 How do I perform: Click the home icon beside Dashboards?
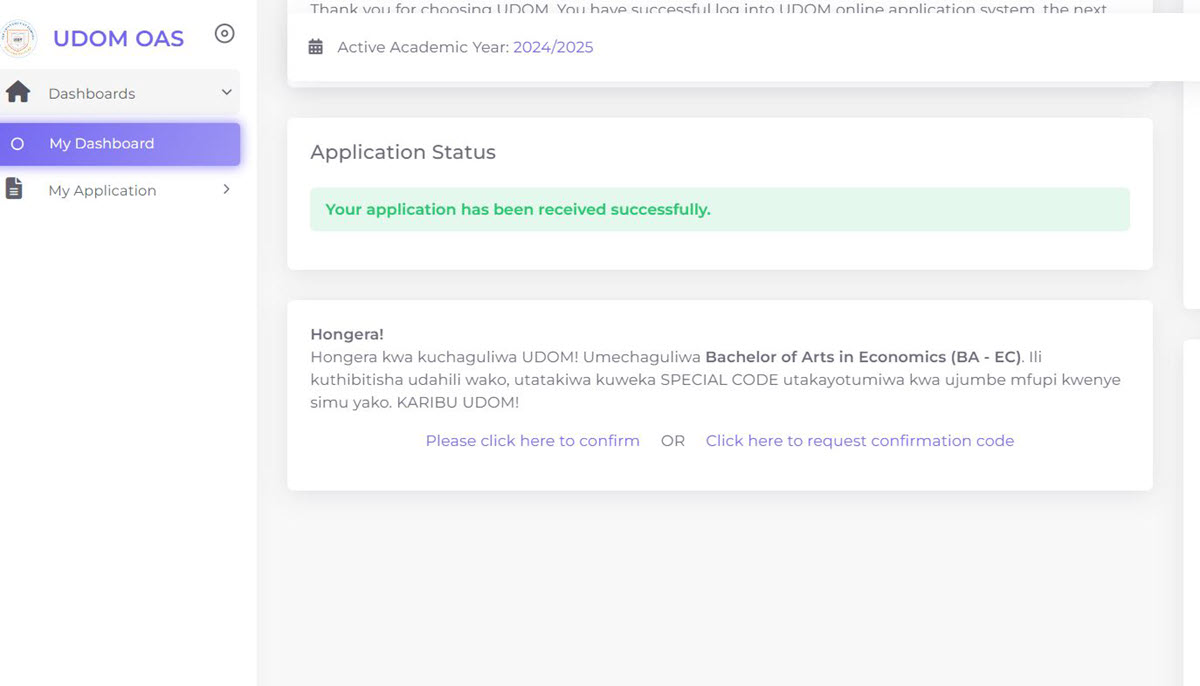coord(18,93)
